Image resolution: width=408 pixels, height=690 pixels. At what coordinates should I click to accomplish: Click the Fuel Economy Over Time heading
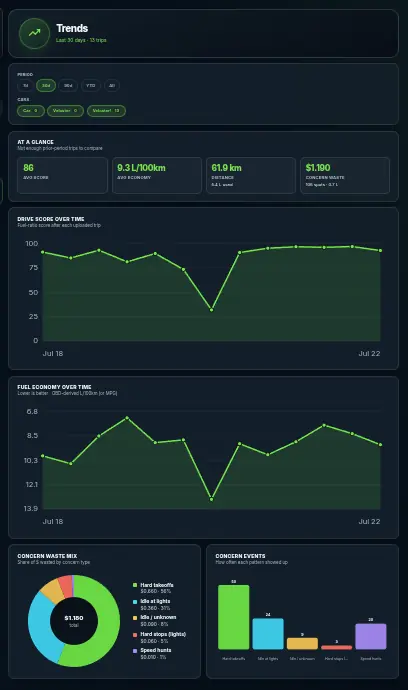click(x=54, y=387)
